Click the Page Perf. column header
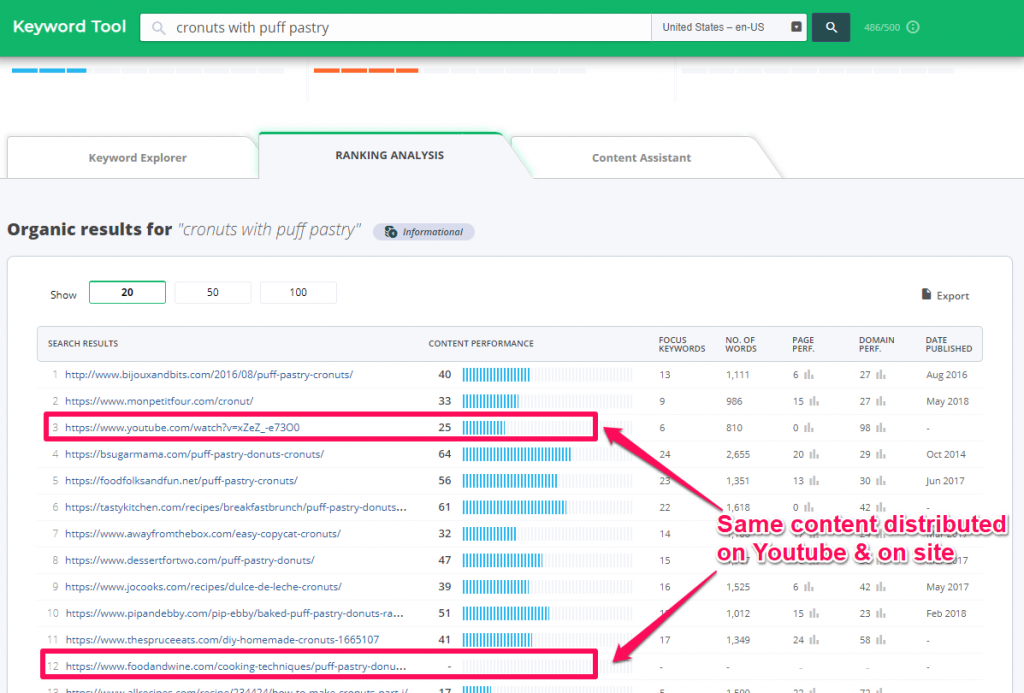 [x=803, y=344]
